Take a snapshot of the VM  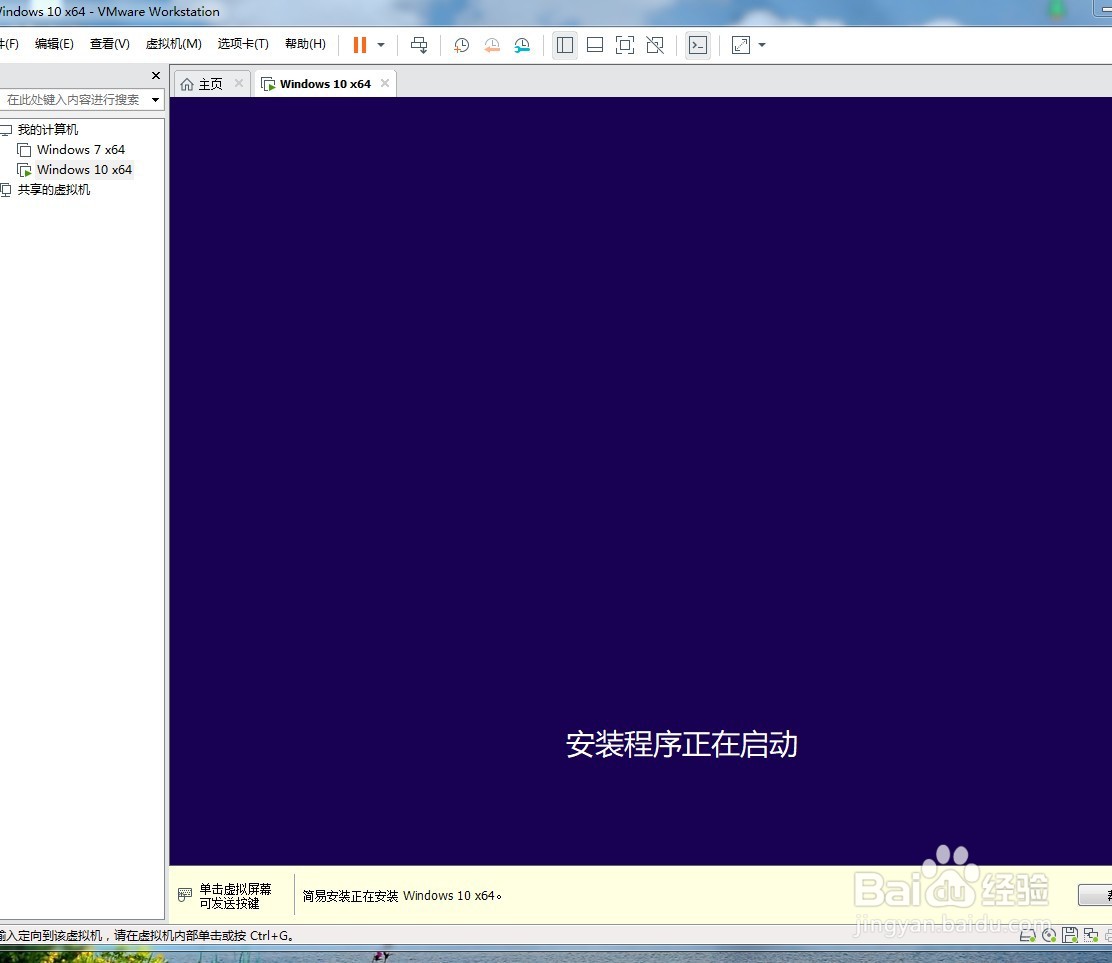461,45
